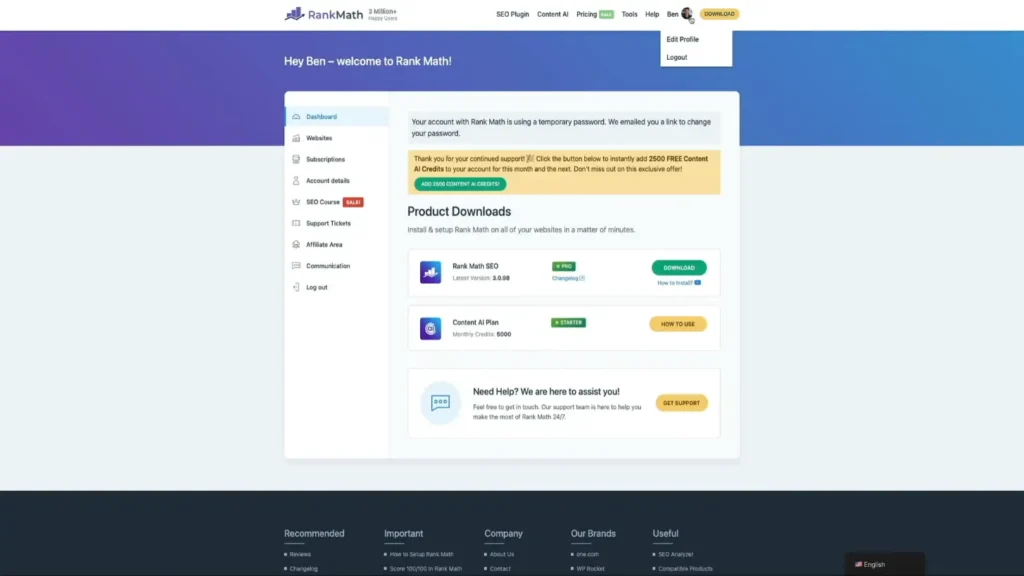Viewport: 1024px width, 576px height.
Task: Click the Affiliate Area sidebar icon
Action: point(296,244)
